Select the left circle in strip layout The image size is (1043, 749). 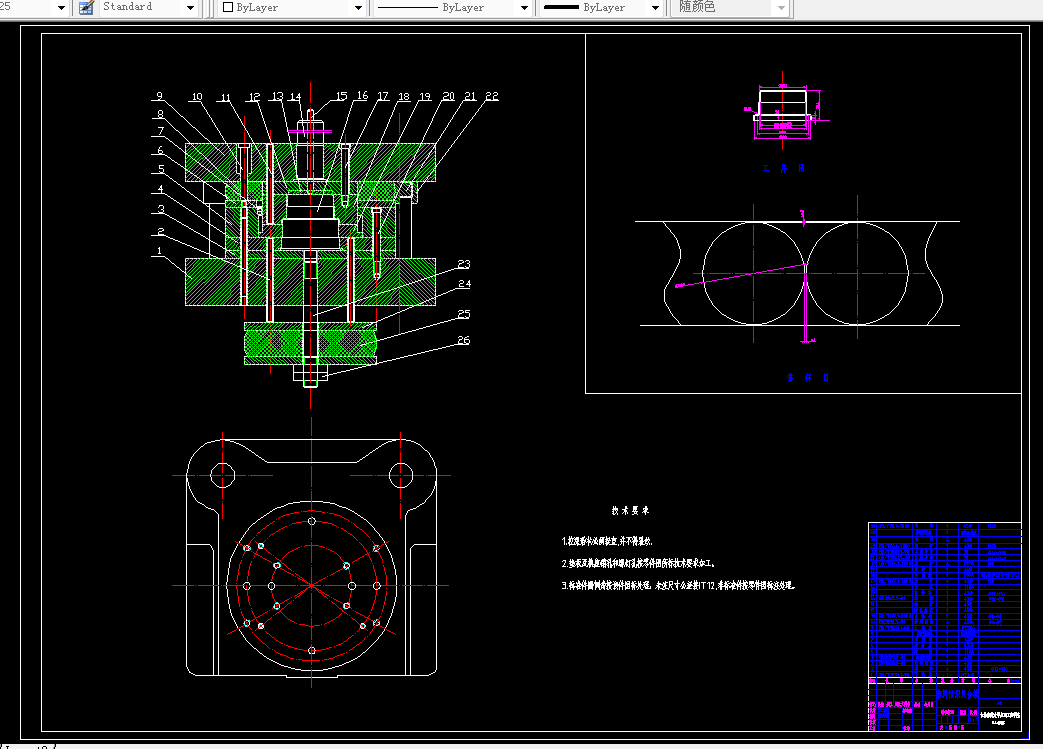(754, 273)
